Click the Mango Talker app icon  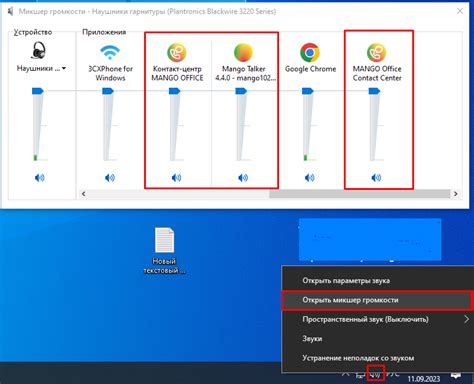(x=243, y=52)
